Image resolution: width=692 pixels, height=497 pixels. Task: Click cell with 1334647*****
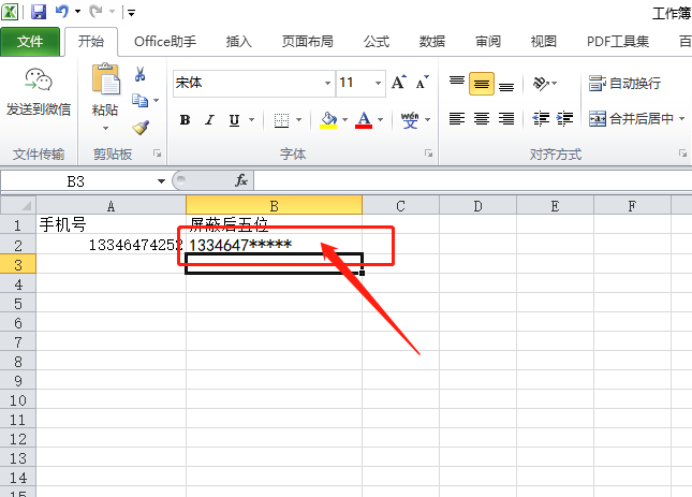[x=274, y=245]
